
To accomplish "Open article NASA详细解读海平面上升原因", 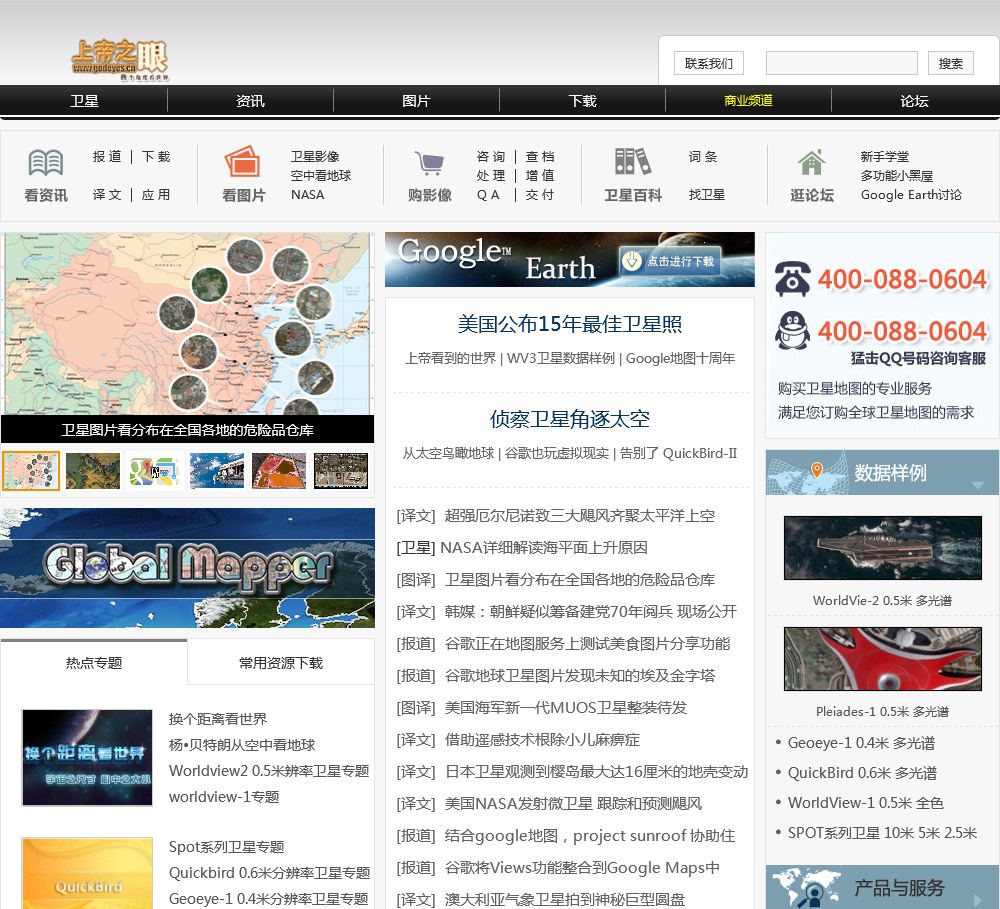I will click(543, 548).
